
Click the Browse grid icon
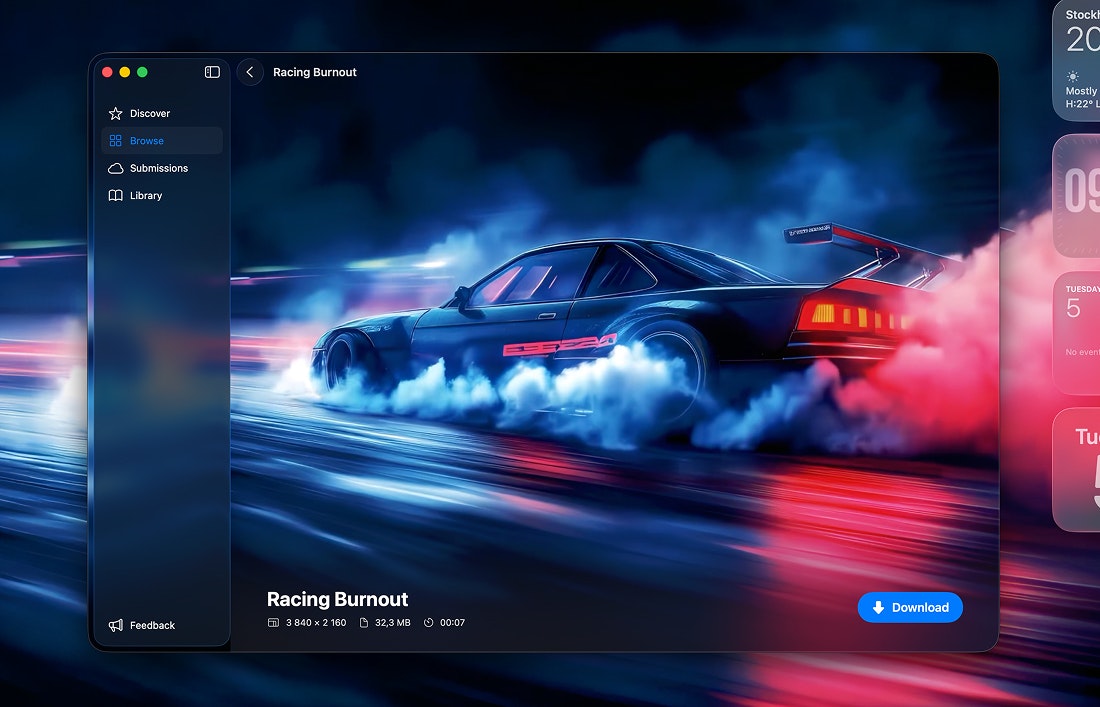pyautogui.click(x=116, y=140)
